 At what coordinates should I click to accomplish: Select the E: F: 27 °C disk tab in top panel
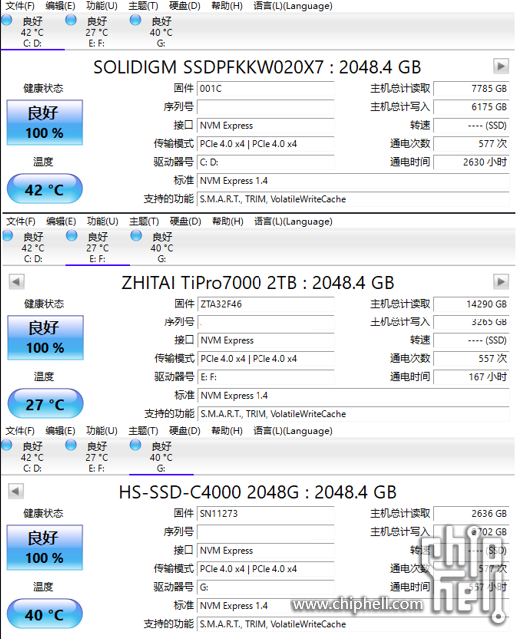click(x=97, y=31)
